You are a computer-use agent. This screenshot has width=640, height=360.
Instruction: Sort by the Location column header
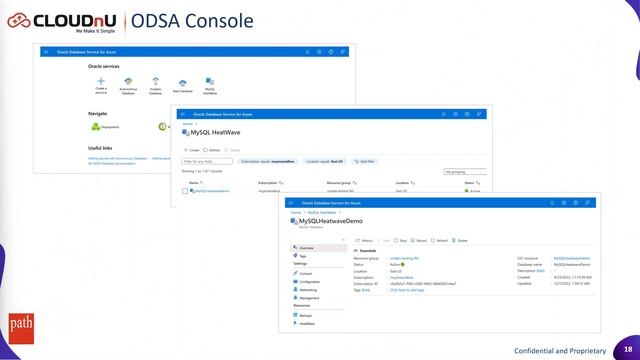click(x=405, y=183)
